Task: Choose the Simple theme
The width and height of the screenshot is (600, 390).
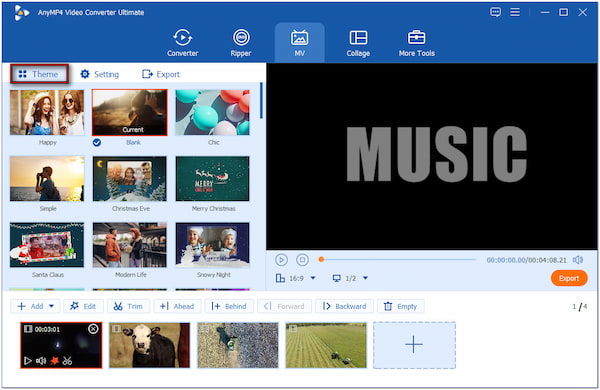Action: 47,178
